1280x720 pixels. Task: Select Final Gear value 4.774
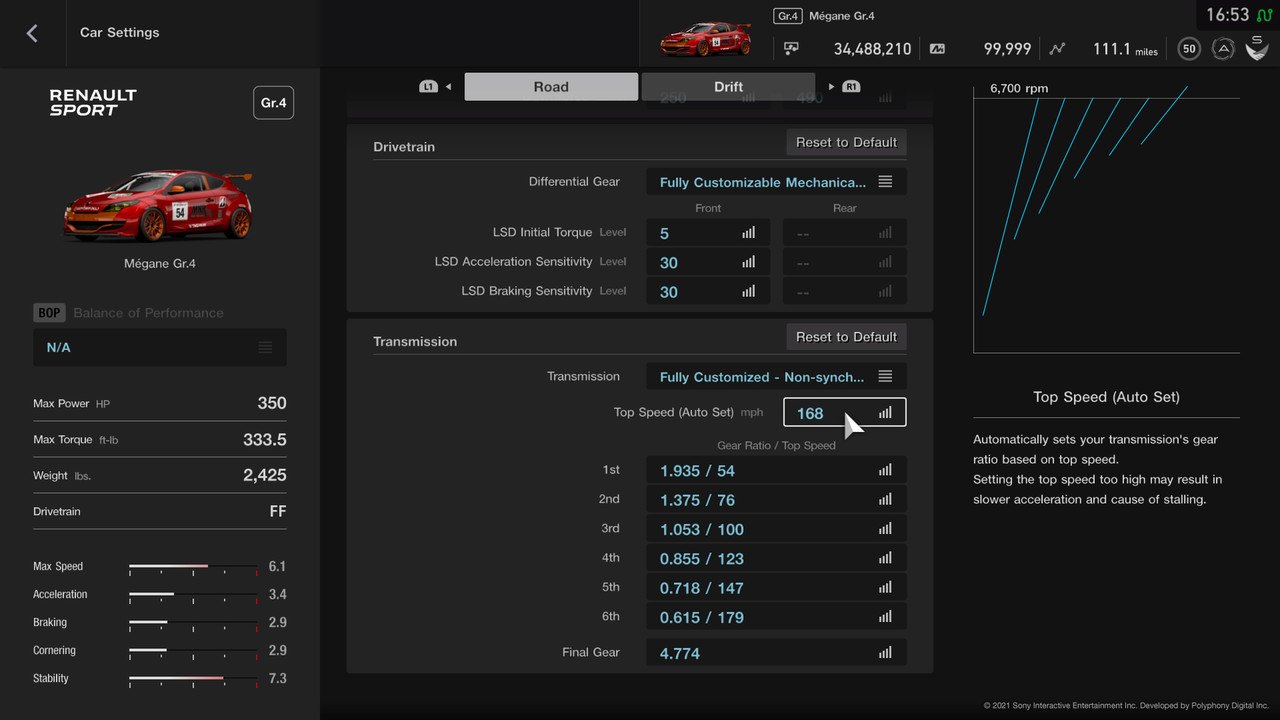tap(777, 653)
